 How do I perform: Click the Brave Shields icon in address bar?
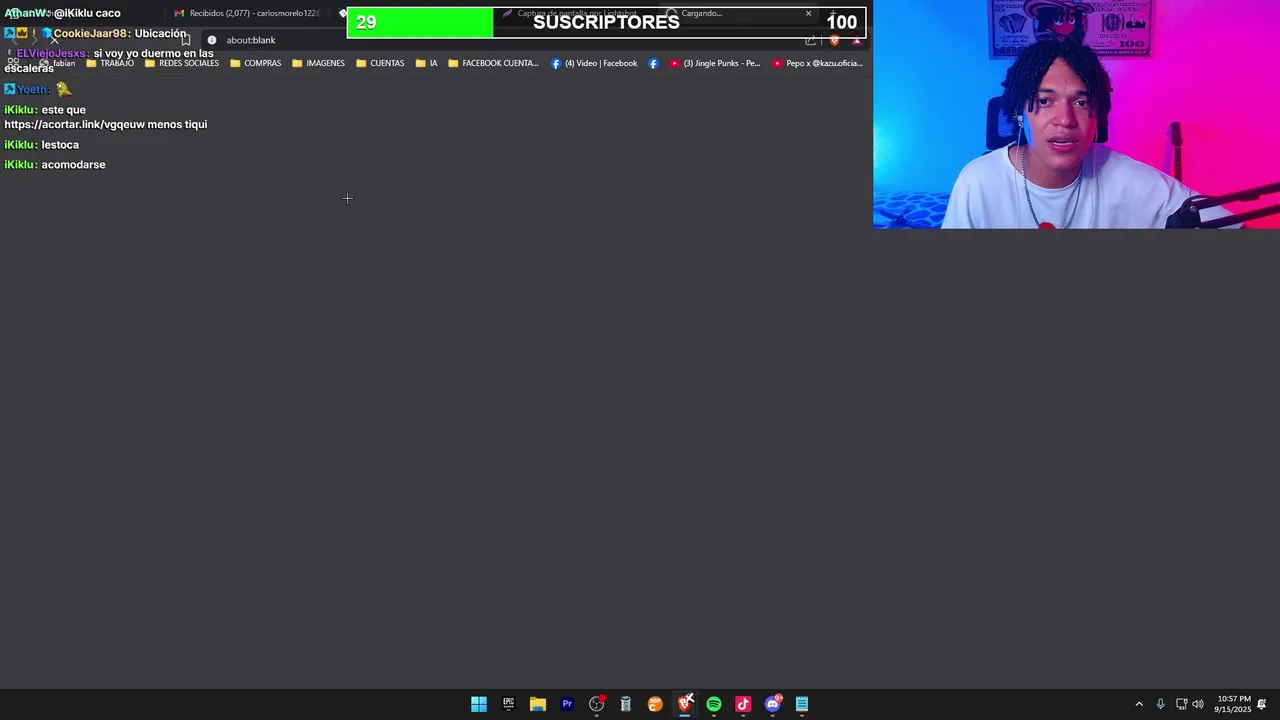tap(835, 40)
